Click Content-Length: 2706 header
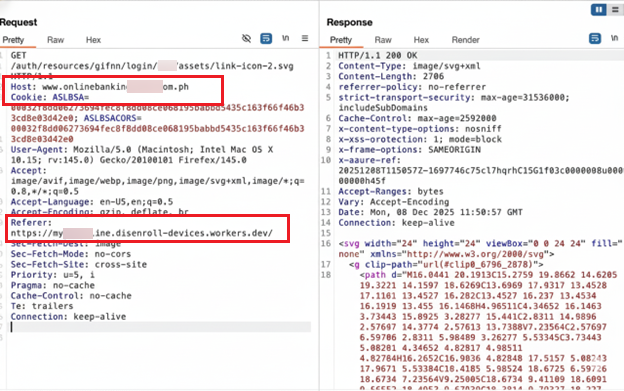624x391 pixels. (391, 76)
